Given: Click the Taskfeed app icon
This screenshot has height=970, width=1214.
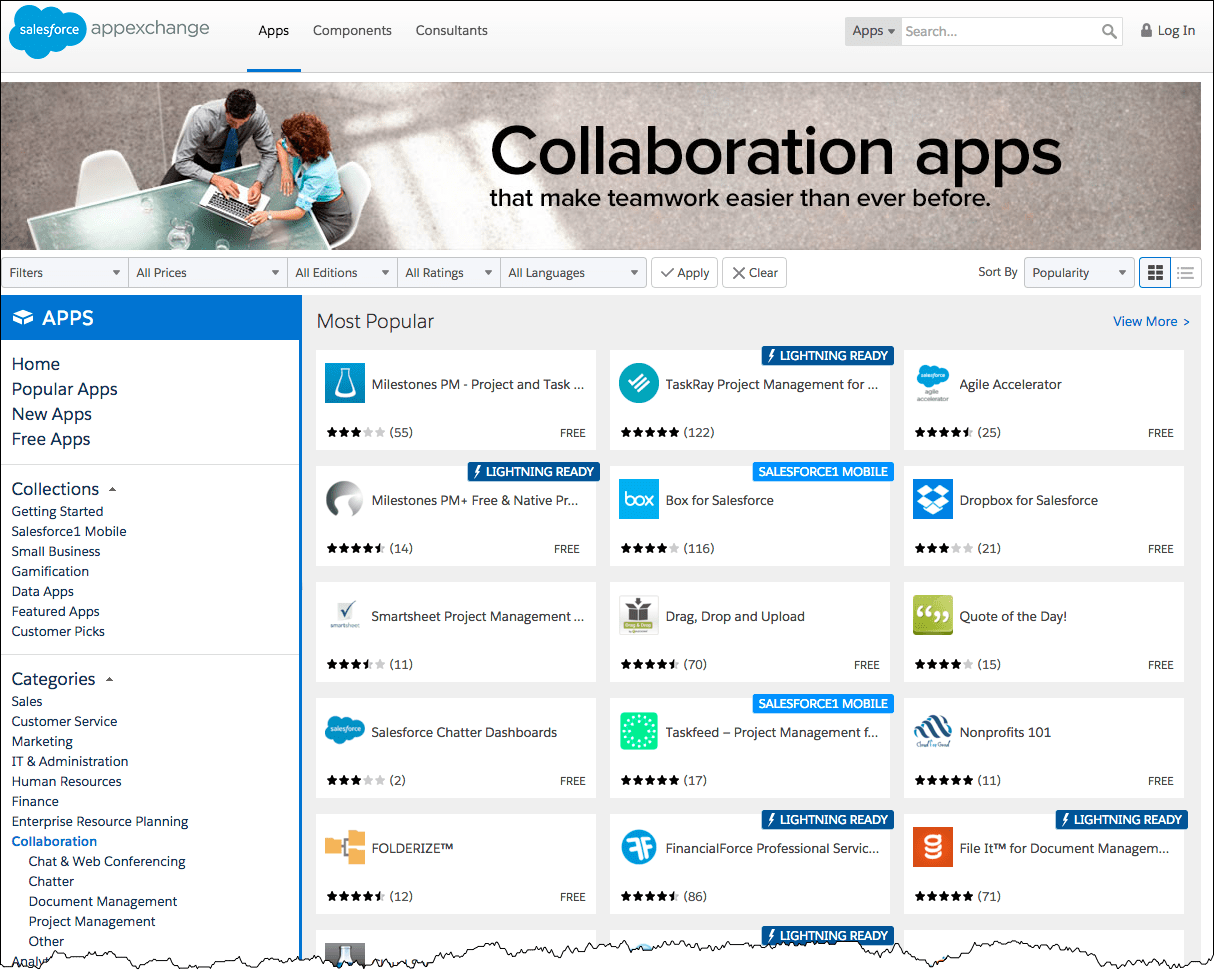Looking at the screenshot, I should (639, 732).
